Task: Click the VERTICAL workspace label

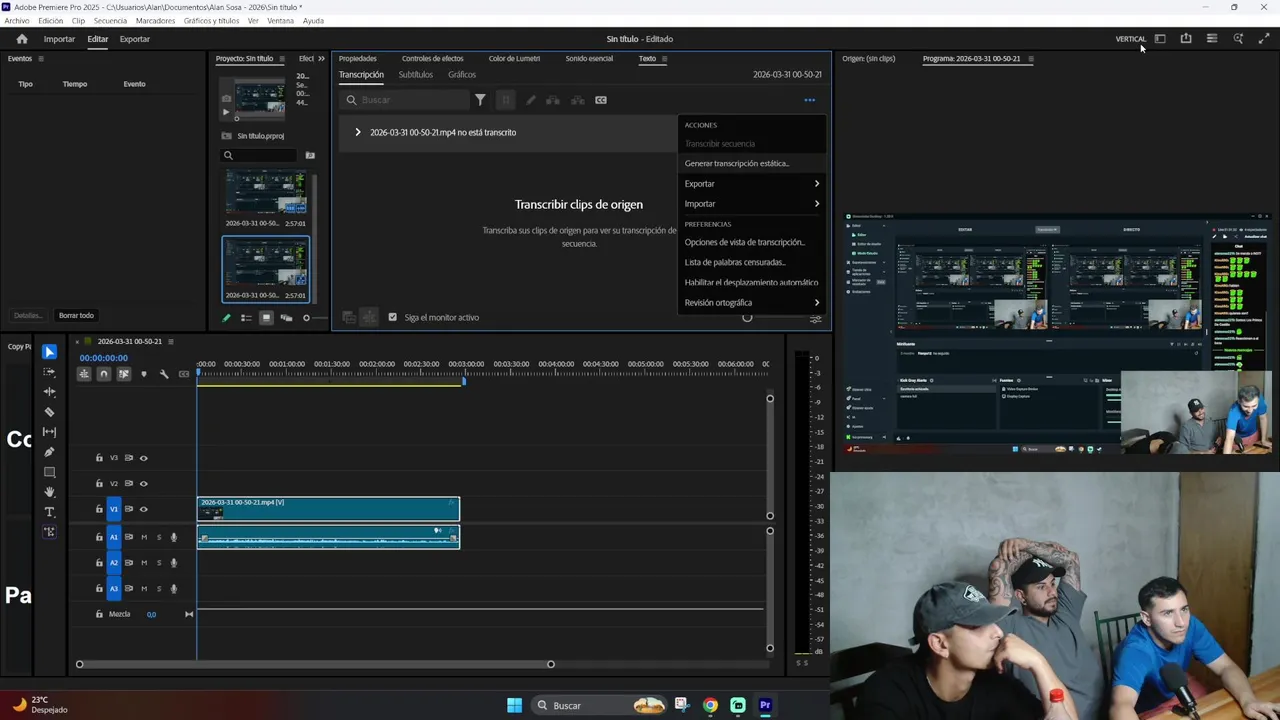Action: point(1131,39)
